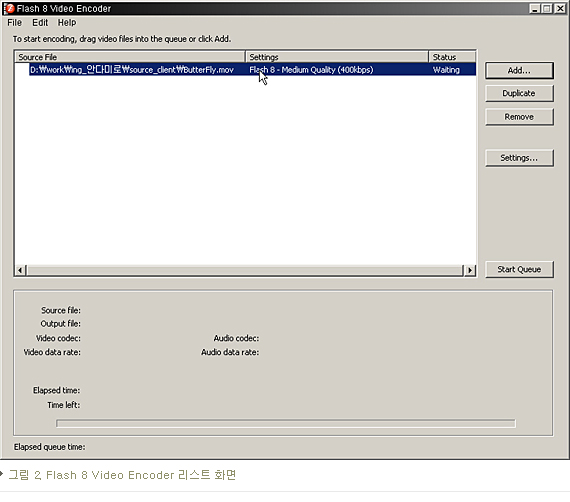
Task: Click the Waiting status cell
Action: point(446,70)
